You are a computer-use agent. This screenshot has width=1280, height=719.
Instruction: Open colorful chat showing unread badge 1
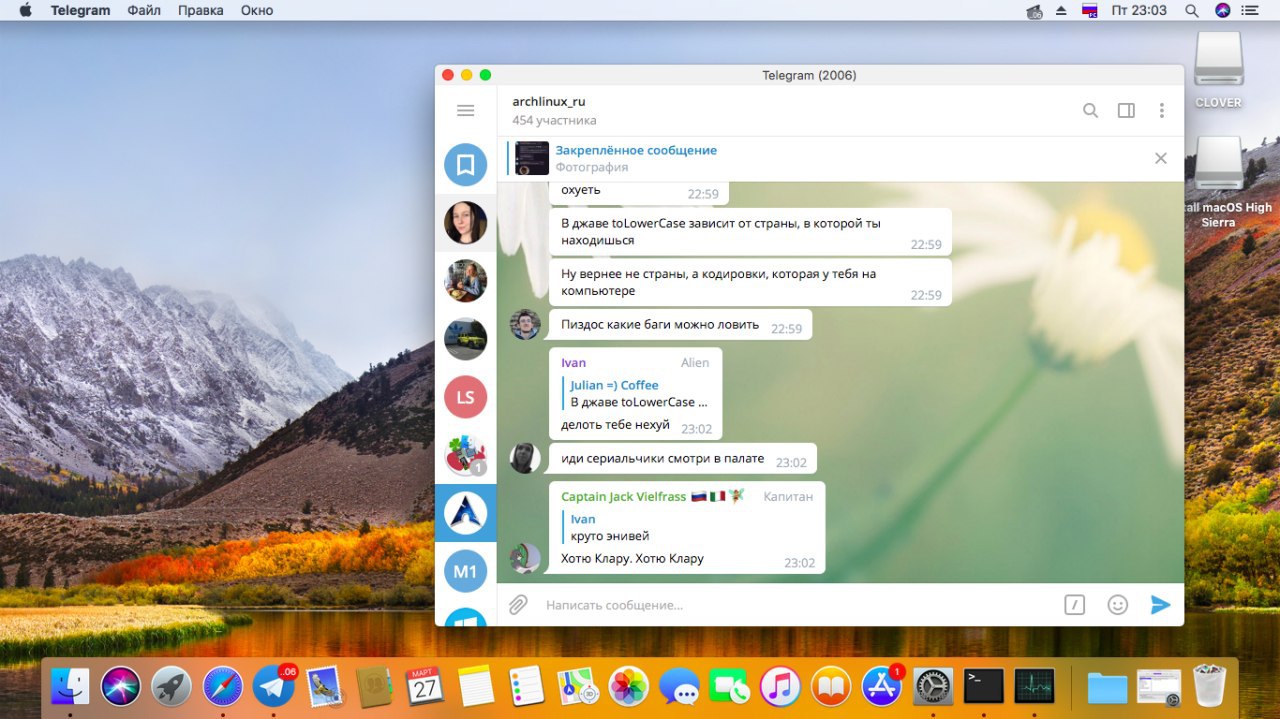(x=465, y=455)
